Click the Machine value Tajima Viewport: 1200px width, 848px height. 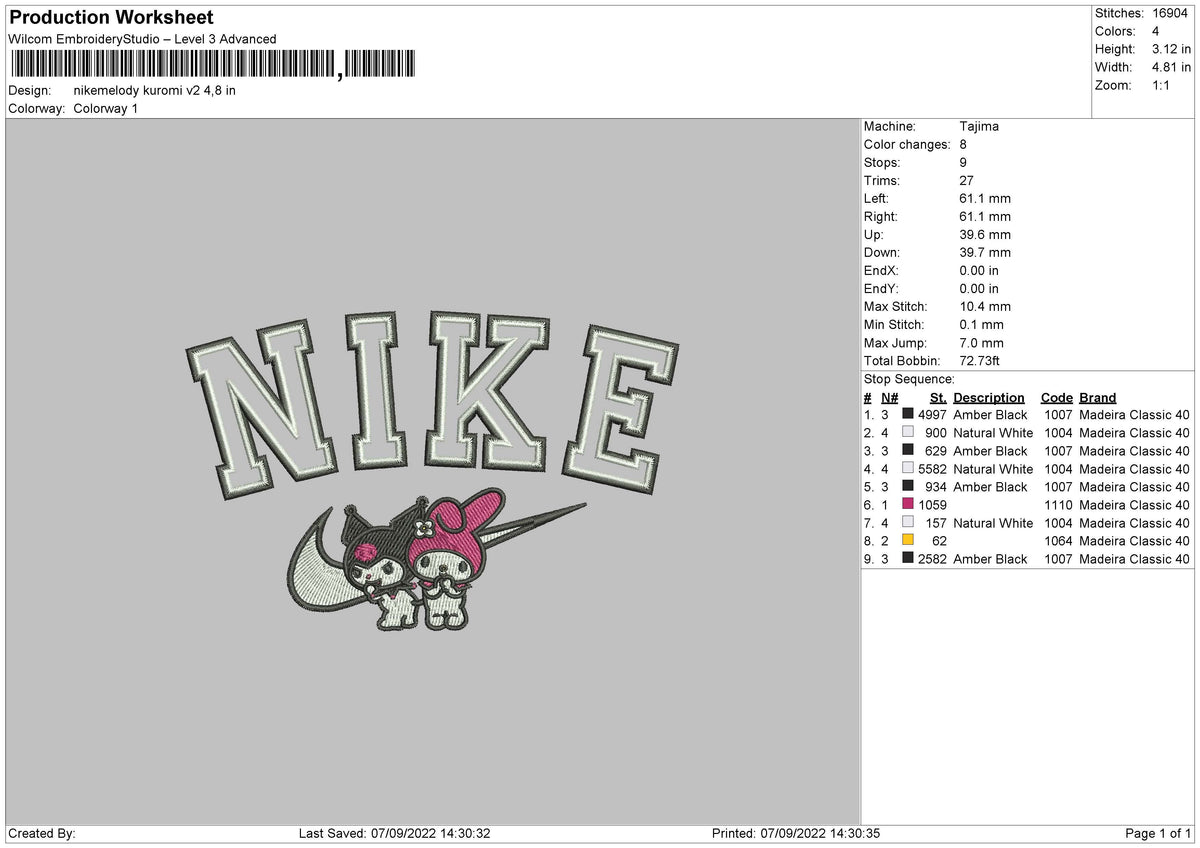978,127
